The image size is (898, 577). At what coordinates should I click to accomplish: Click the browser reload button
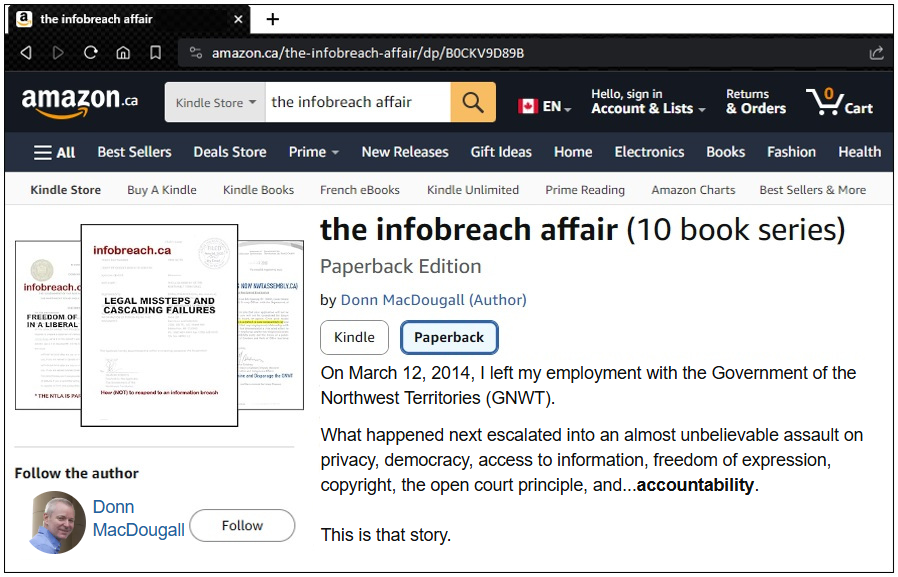tap(90, 53)
